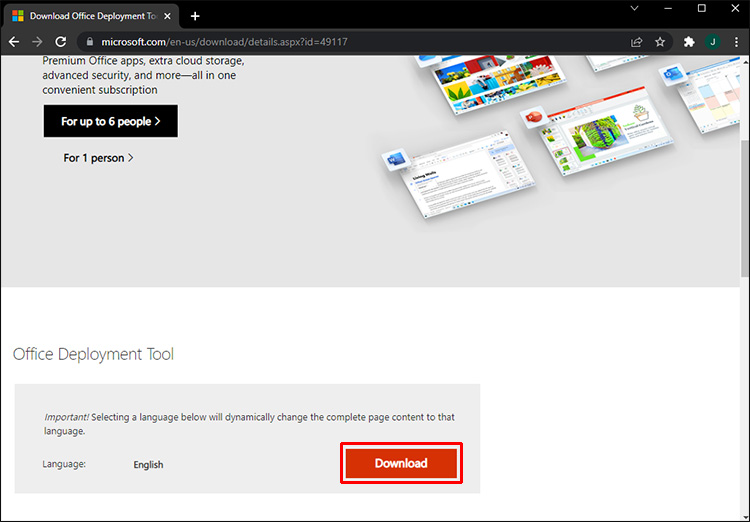Close the Download Office Deployment Tool tab

167,16
